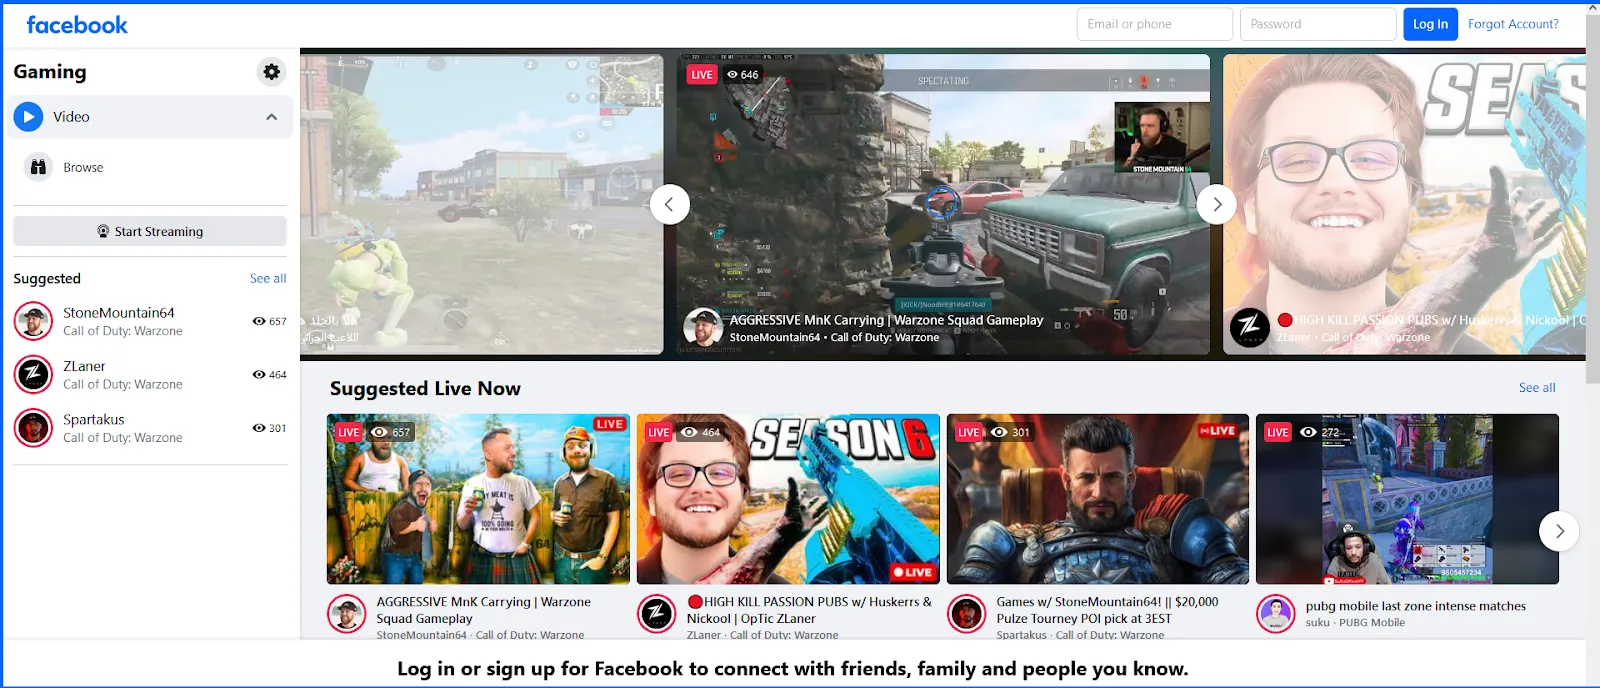
Task: Click the Log In button
Action: [x=1429, y=24]
